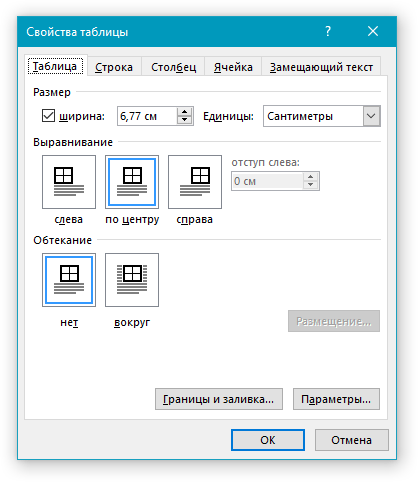Toggle the ширина width checkbox
This screenshot has height=482, width=418.
tap(48, 116)
